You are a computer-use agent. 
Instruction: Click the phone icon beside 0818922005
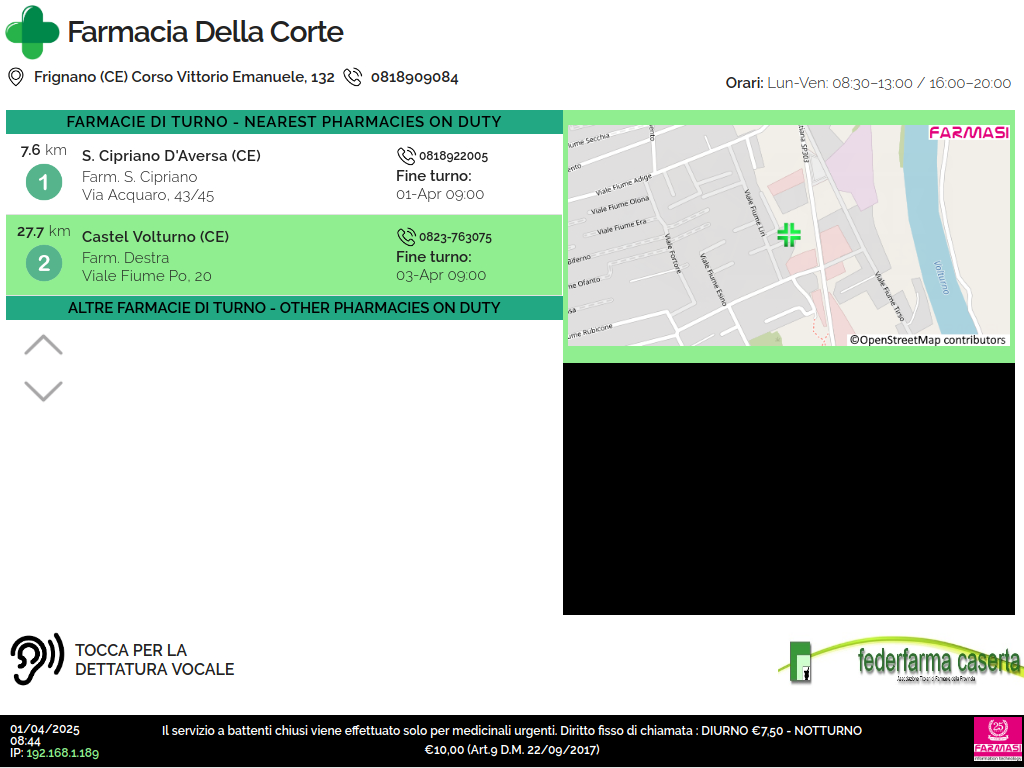pos(405,156)
